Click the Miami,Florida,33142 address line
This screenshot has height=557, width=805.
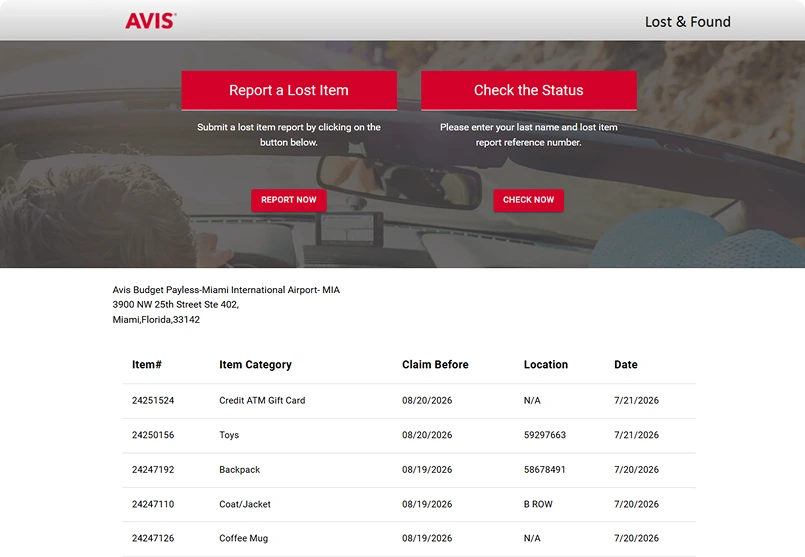(x=156, y=320)
